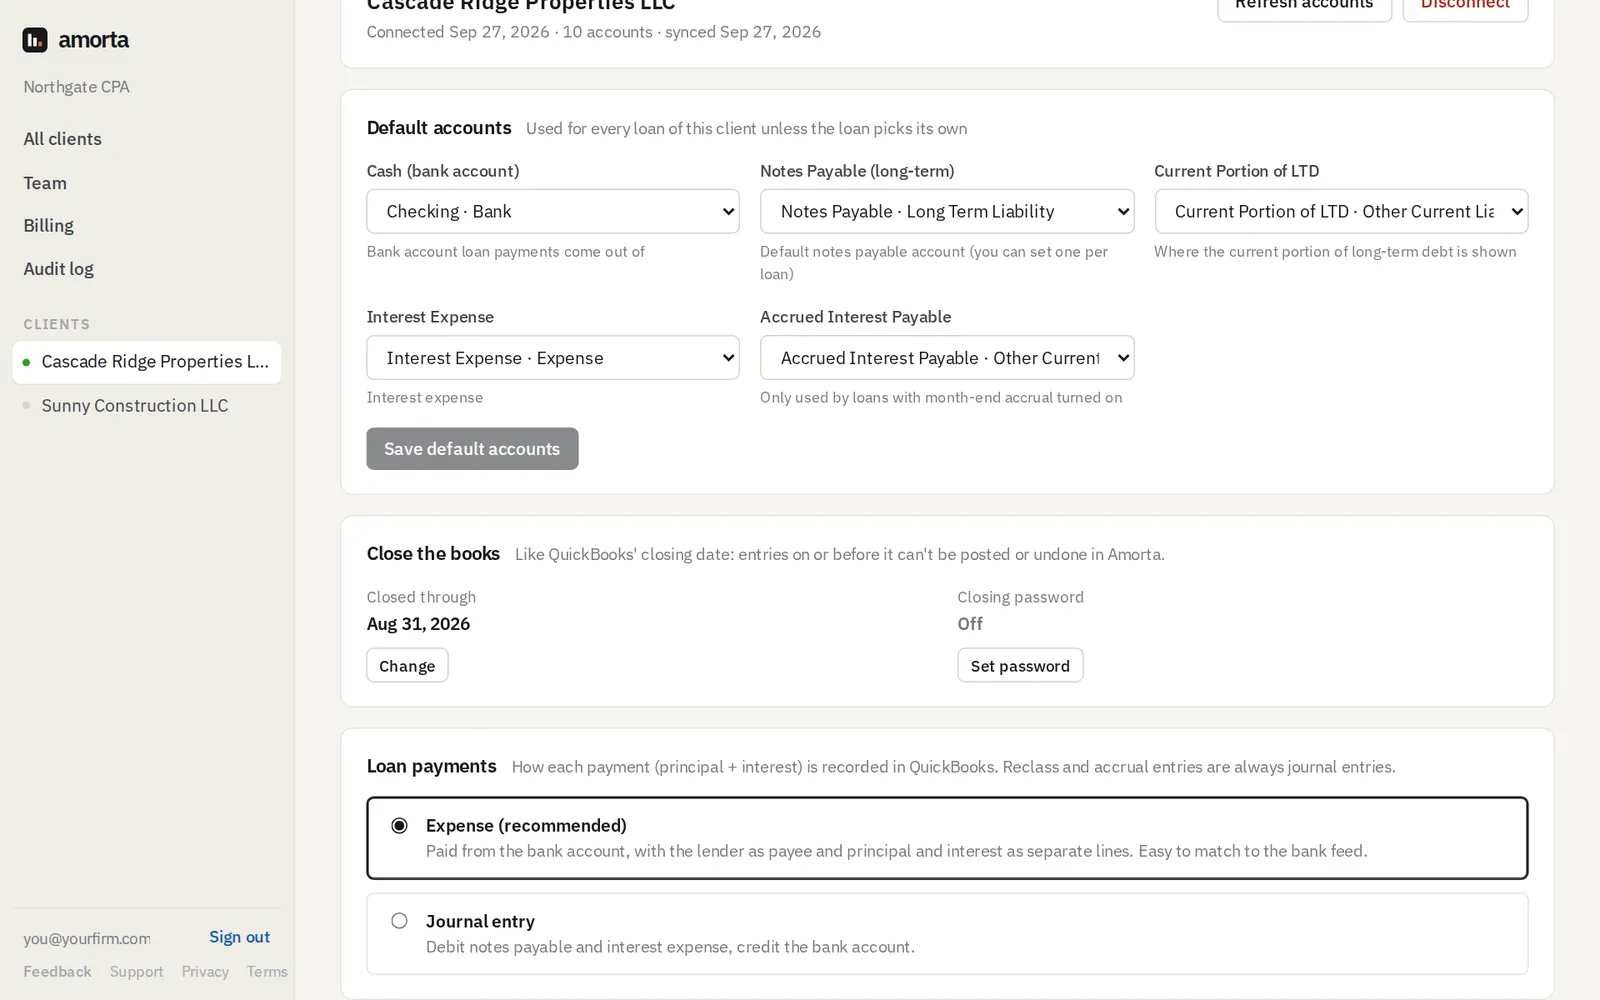Click the Sign out link
This screenshot has width=1600, height=1000.
240,937
